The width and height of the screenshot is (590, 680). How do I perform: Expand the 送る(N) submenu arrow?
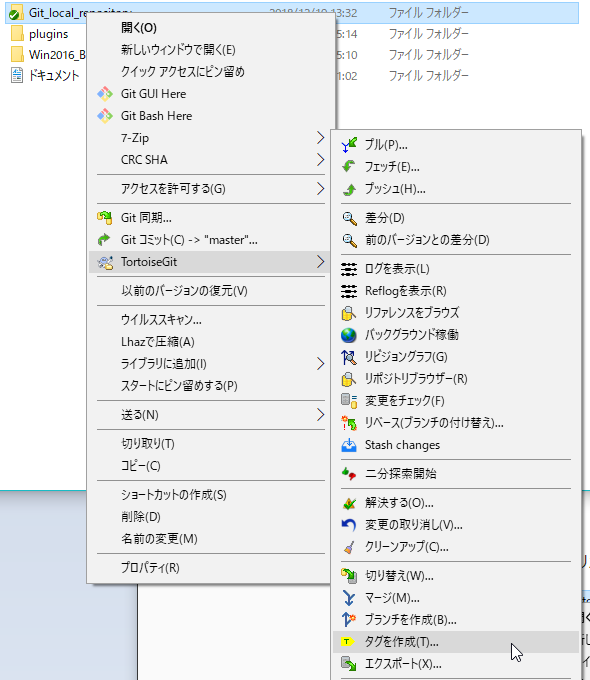click(x=320, y=415)
